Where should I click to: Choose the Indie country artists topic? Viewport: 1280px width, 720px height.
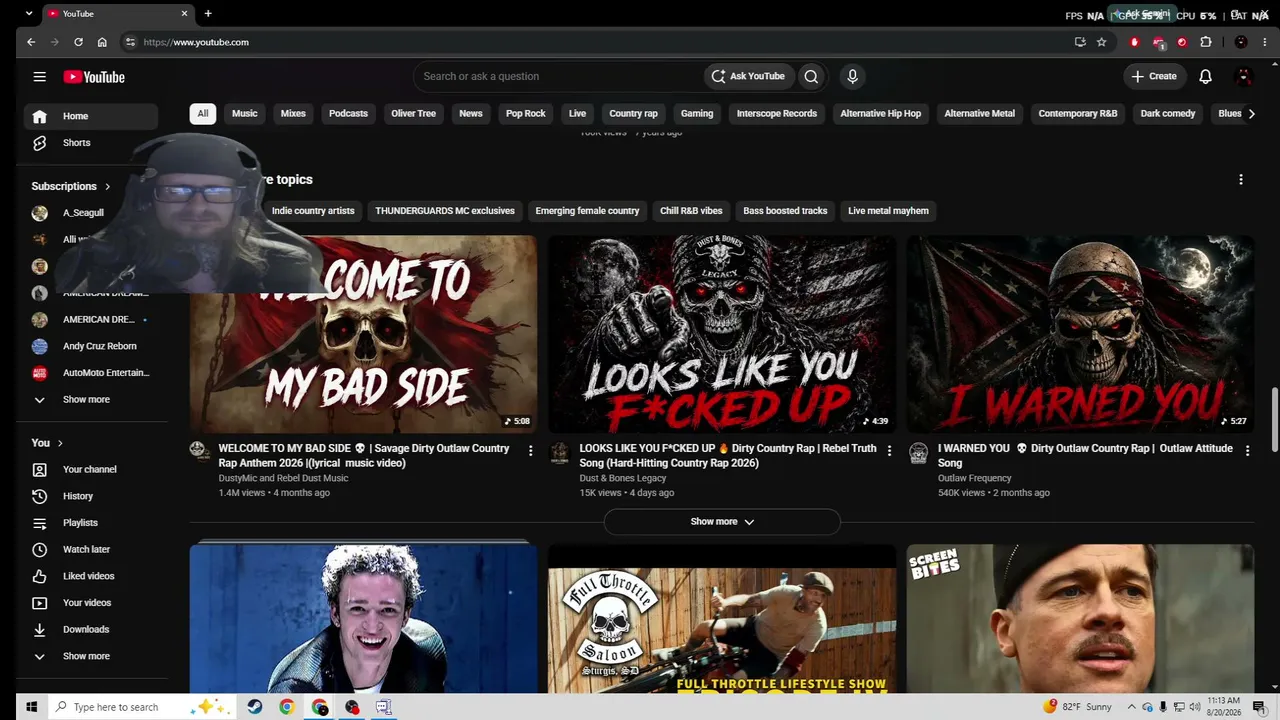point(313,211)
